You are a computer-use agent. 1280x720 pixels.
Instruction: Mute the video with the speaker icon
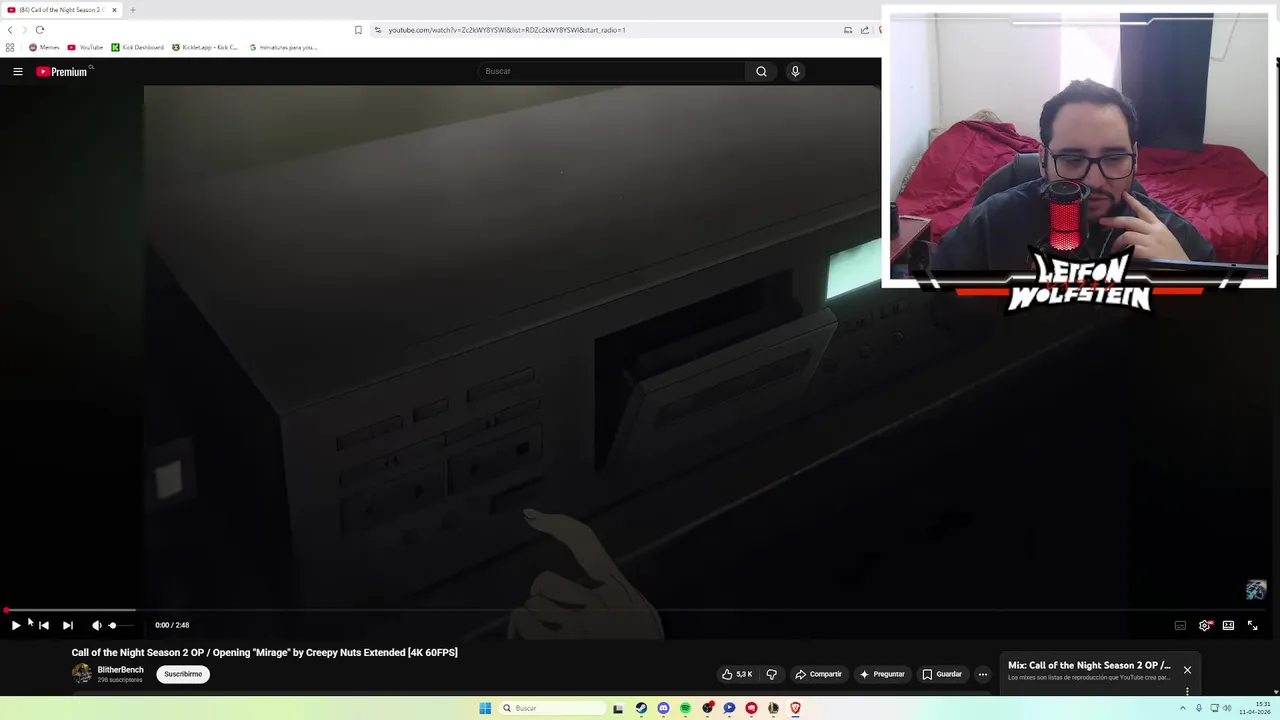(x=97, y=625)
